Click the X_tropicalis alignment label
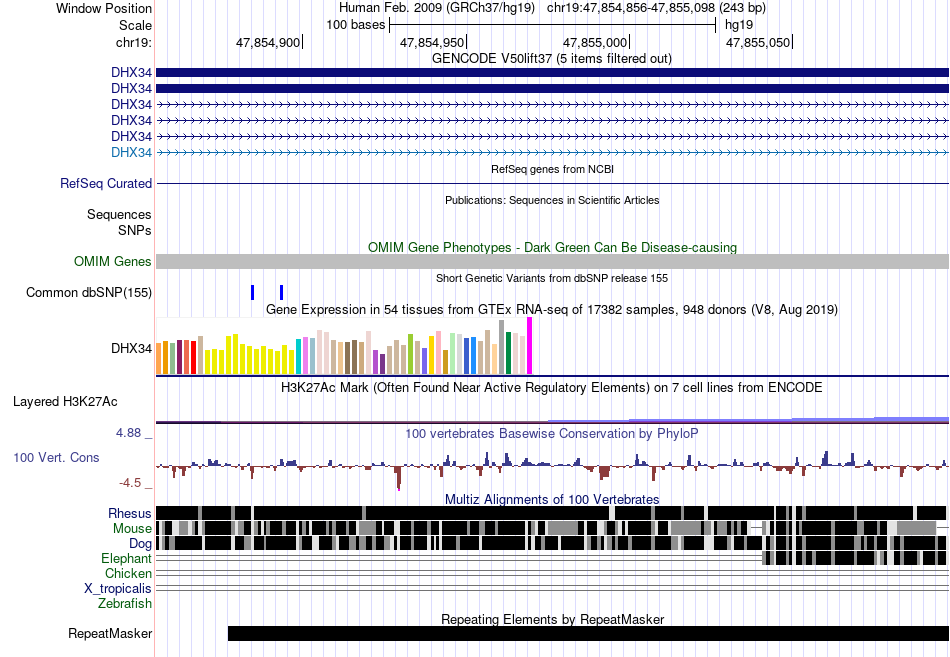The width and height of the screenshot is (950, 657). [118, 589]
